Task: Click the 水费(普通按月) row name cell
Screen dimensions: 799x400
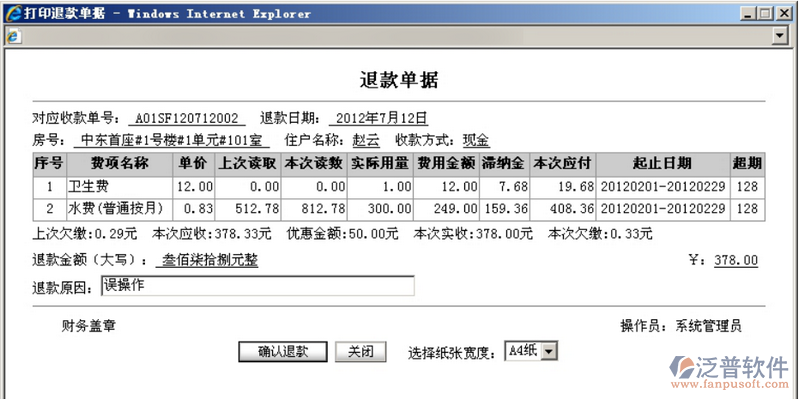Action: (x=119, y=209)
